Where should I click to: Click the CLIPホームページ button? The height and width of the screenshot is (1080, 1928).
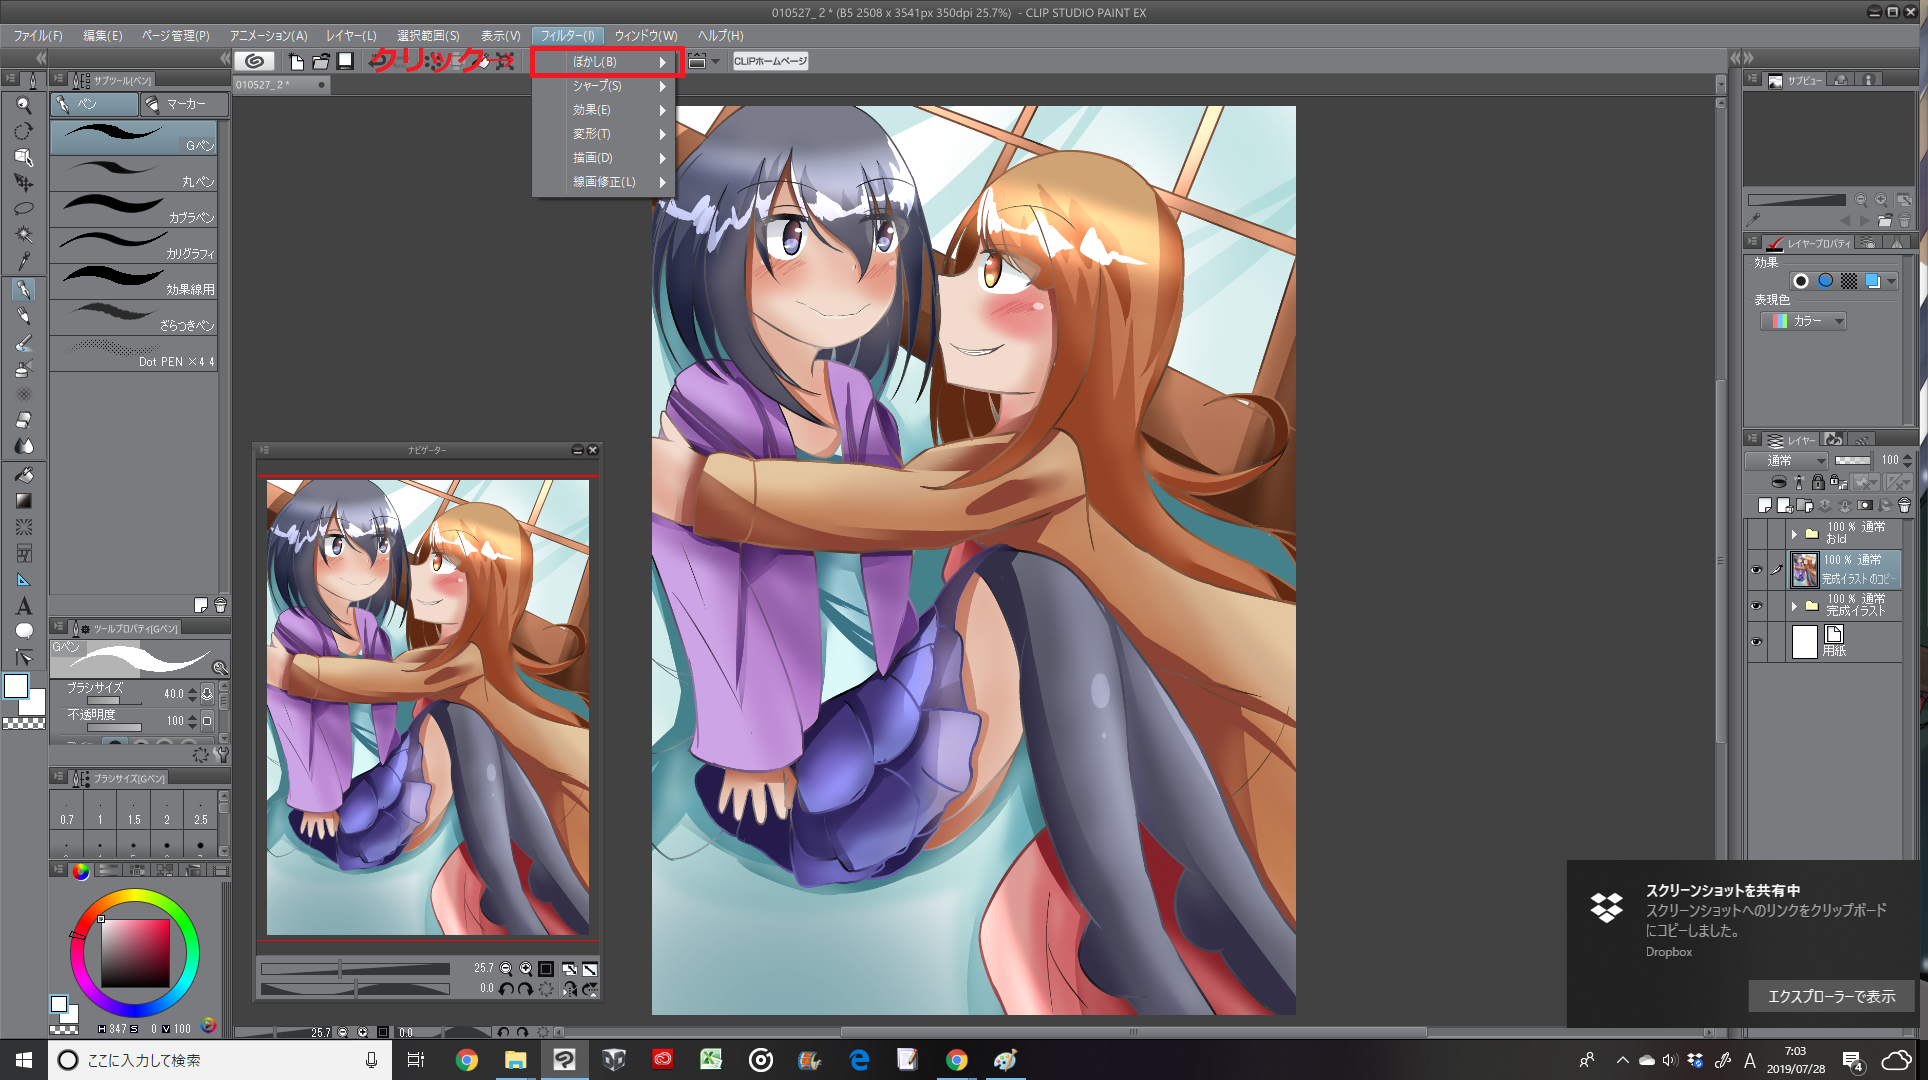pyautogui.click(x=770, y=61)
